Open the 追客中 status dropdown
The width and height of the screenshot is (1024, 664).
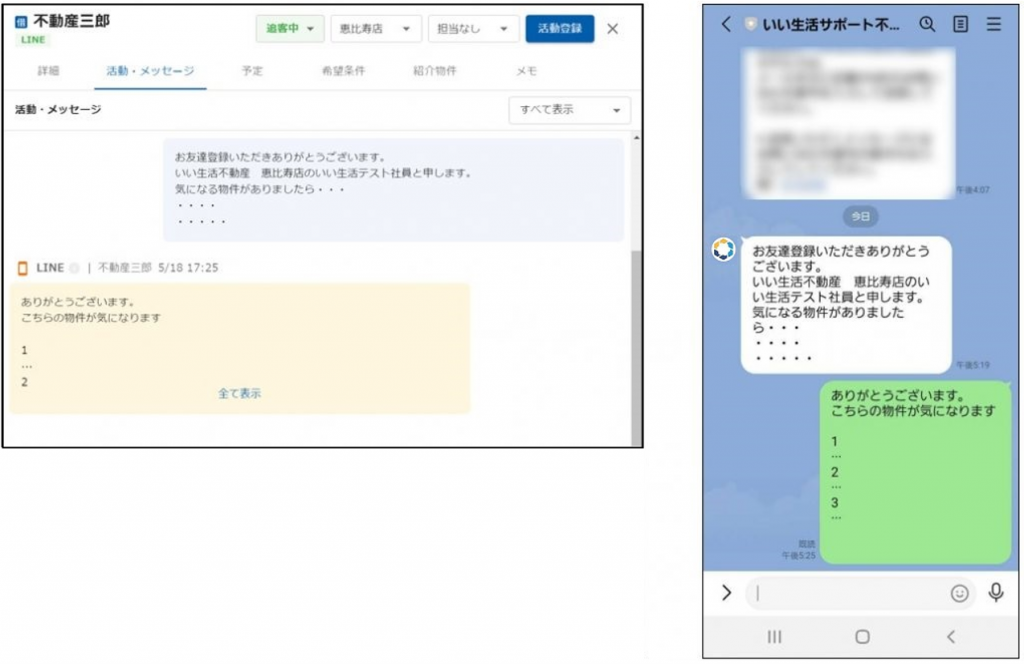[x=289, y=29]
